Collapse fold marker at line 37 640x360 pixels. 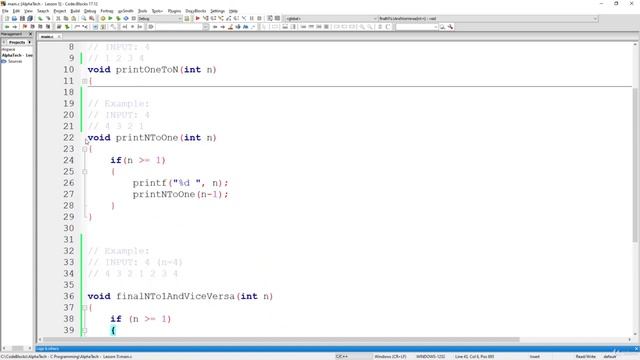(84, 308)
